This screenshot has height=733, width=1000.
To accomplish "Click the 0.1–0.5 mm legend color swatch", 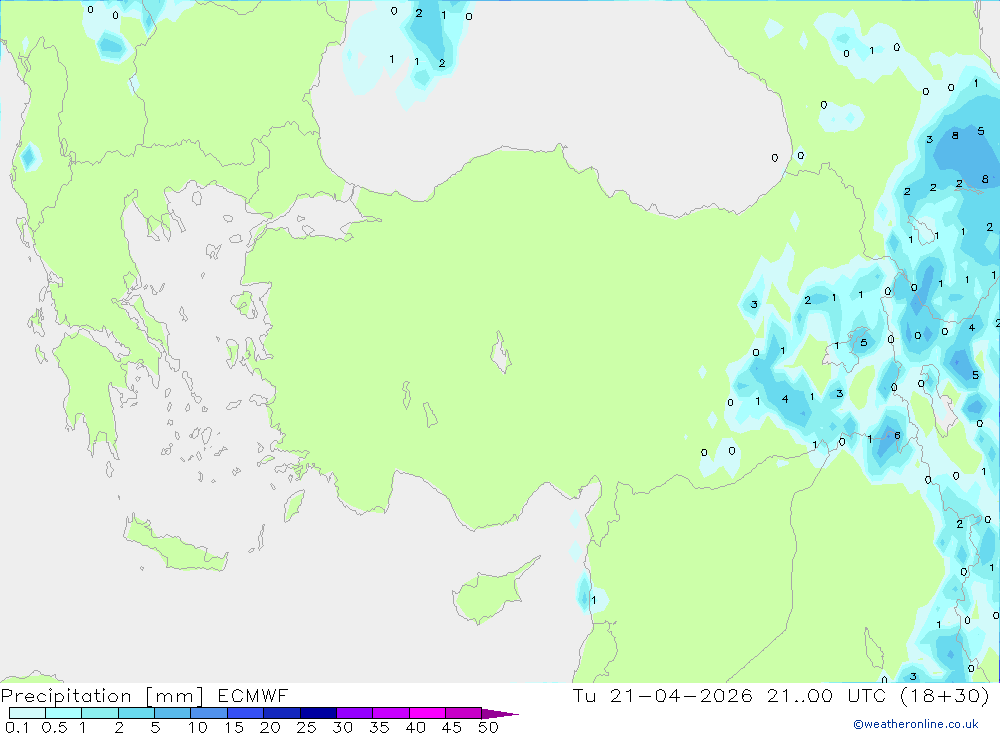I will (27, 713).
